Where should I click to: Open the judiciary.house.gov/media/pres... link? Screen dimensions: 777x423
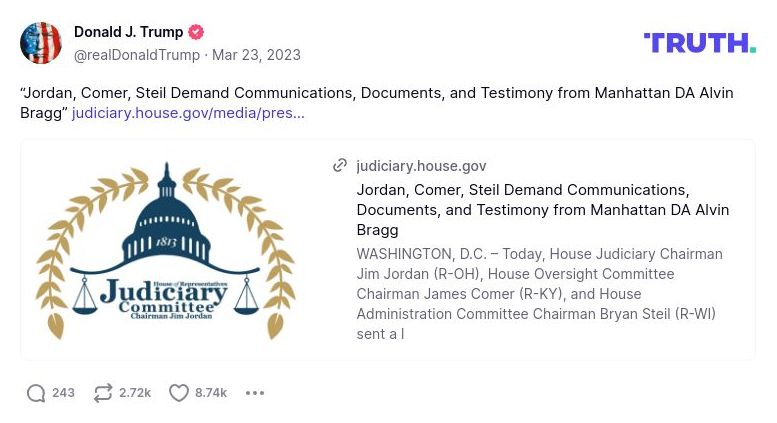[x=188, y=113]
